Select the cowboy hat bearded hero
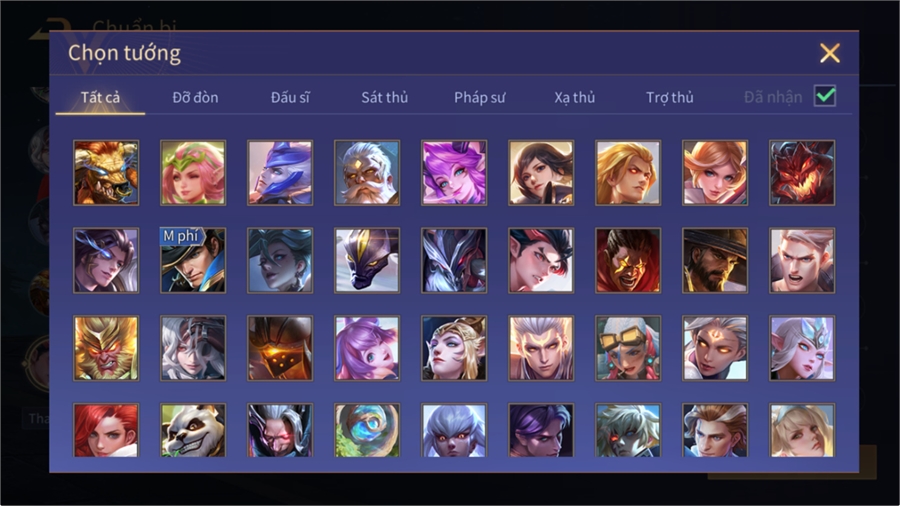Image resolution: width=900 pixels, height=506 pixels. 715,260
